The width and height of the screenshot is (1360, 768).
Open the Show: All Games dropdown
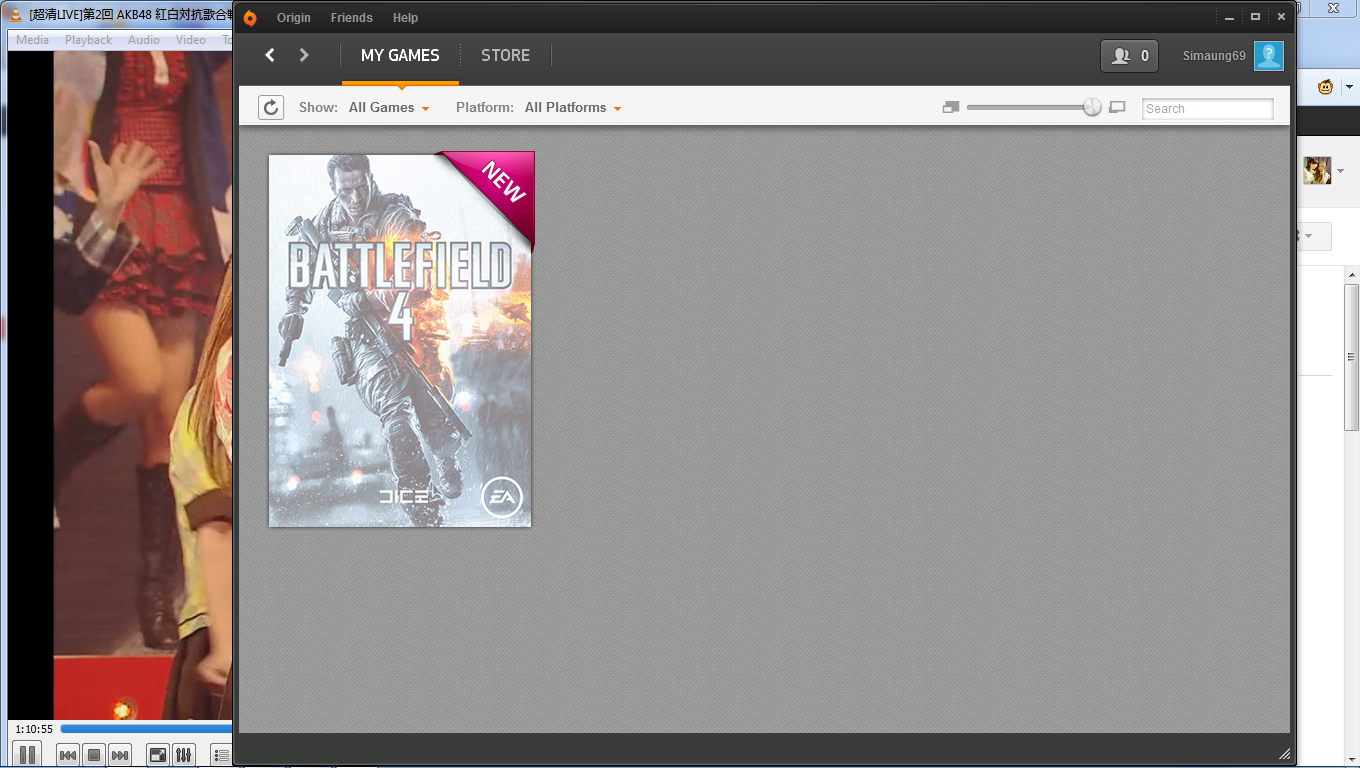(x=388, y=107)
